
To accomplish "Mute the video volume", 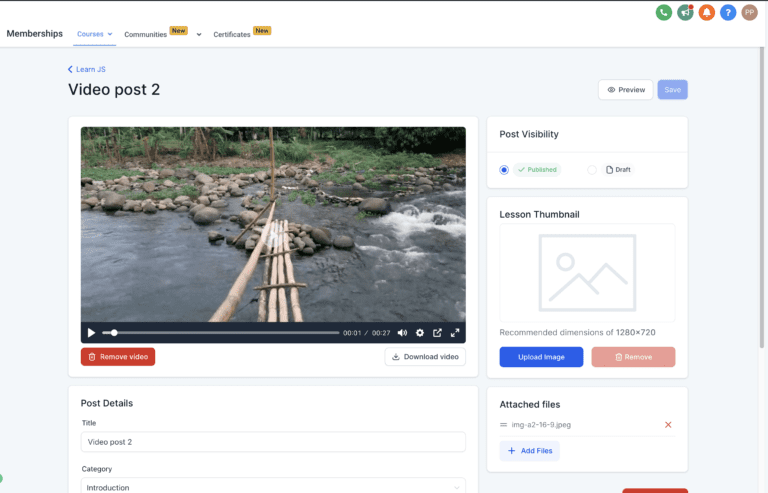I will tap(402, 333).
